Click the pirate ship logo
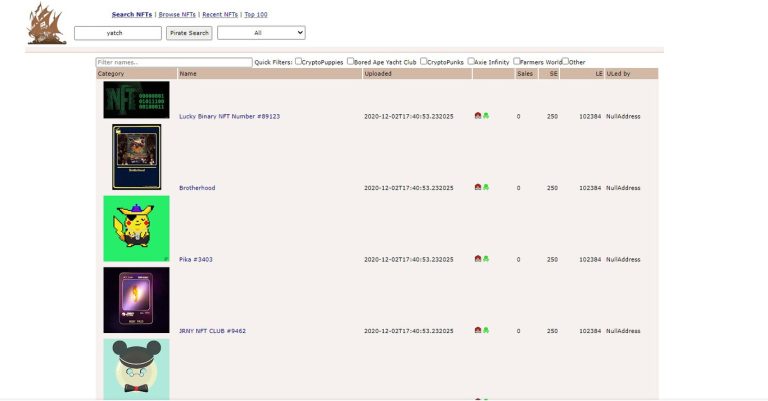Image resolution: width=768 pixels, height=401 pixels. [x=45, y=23]
